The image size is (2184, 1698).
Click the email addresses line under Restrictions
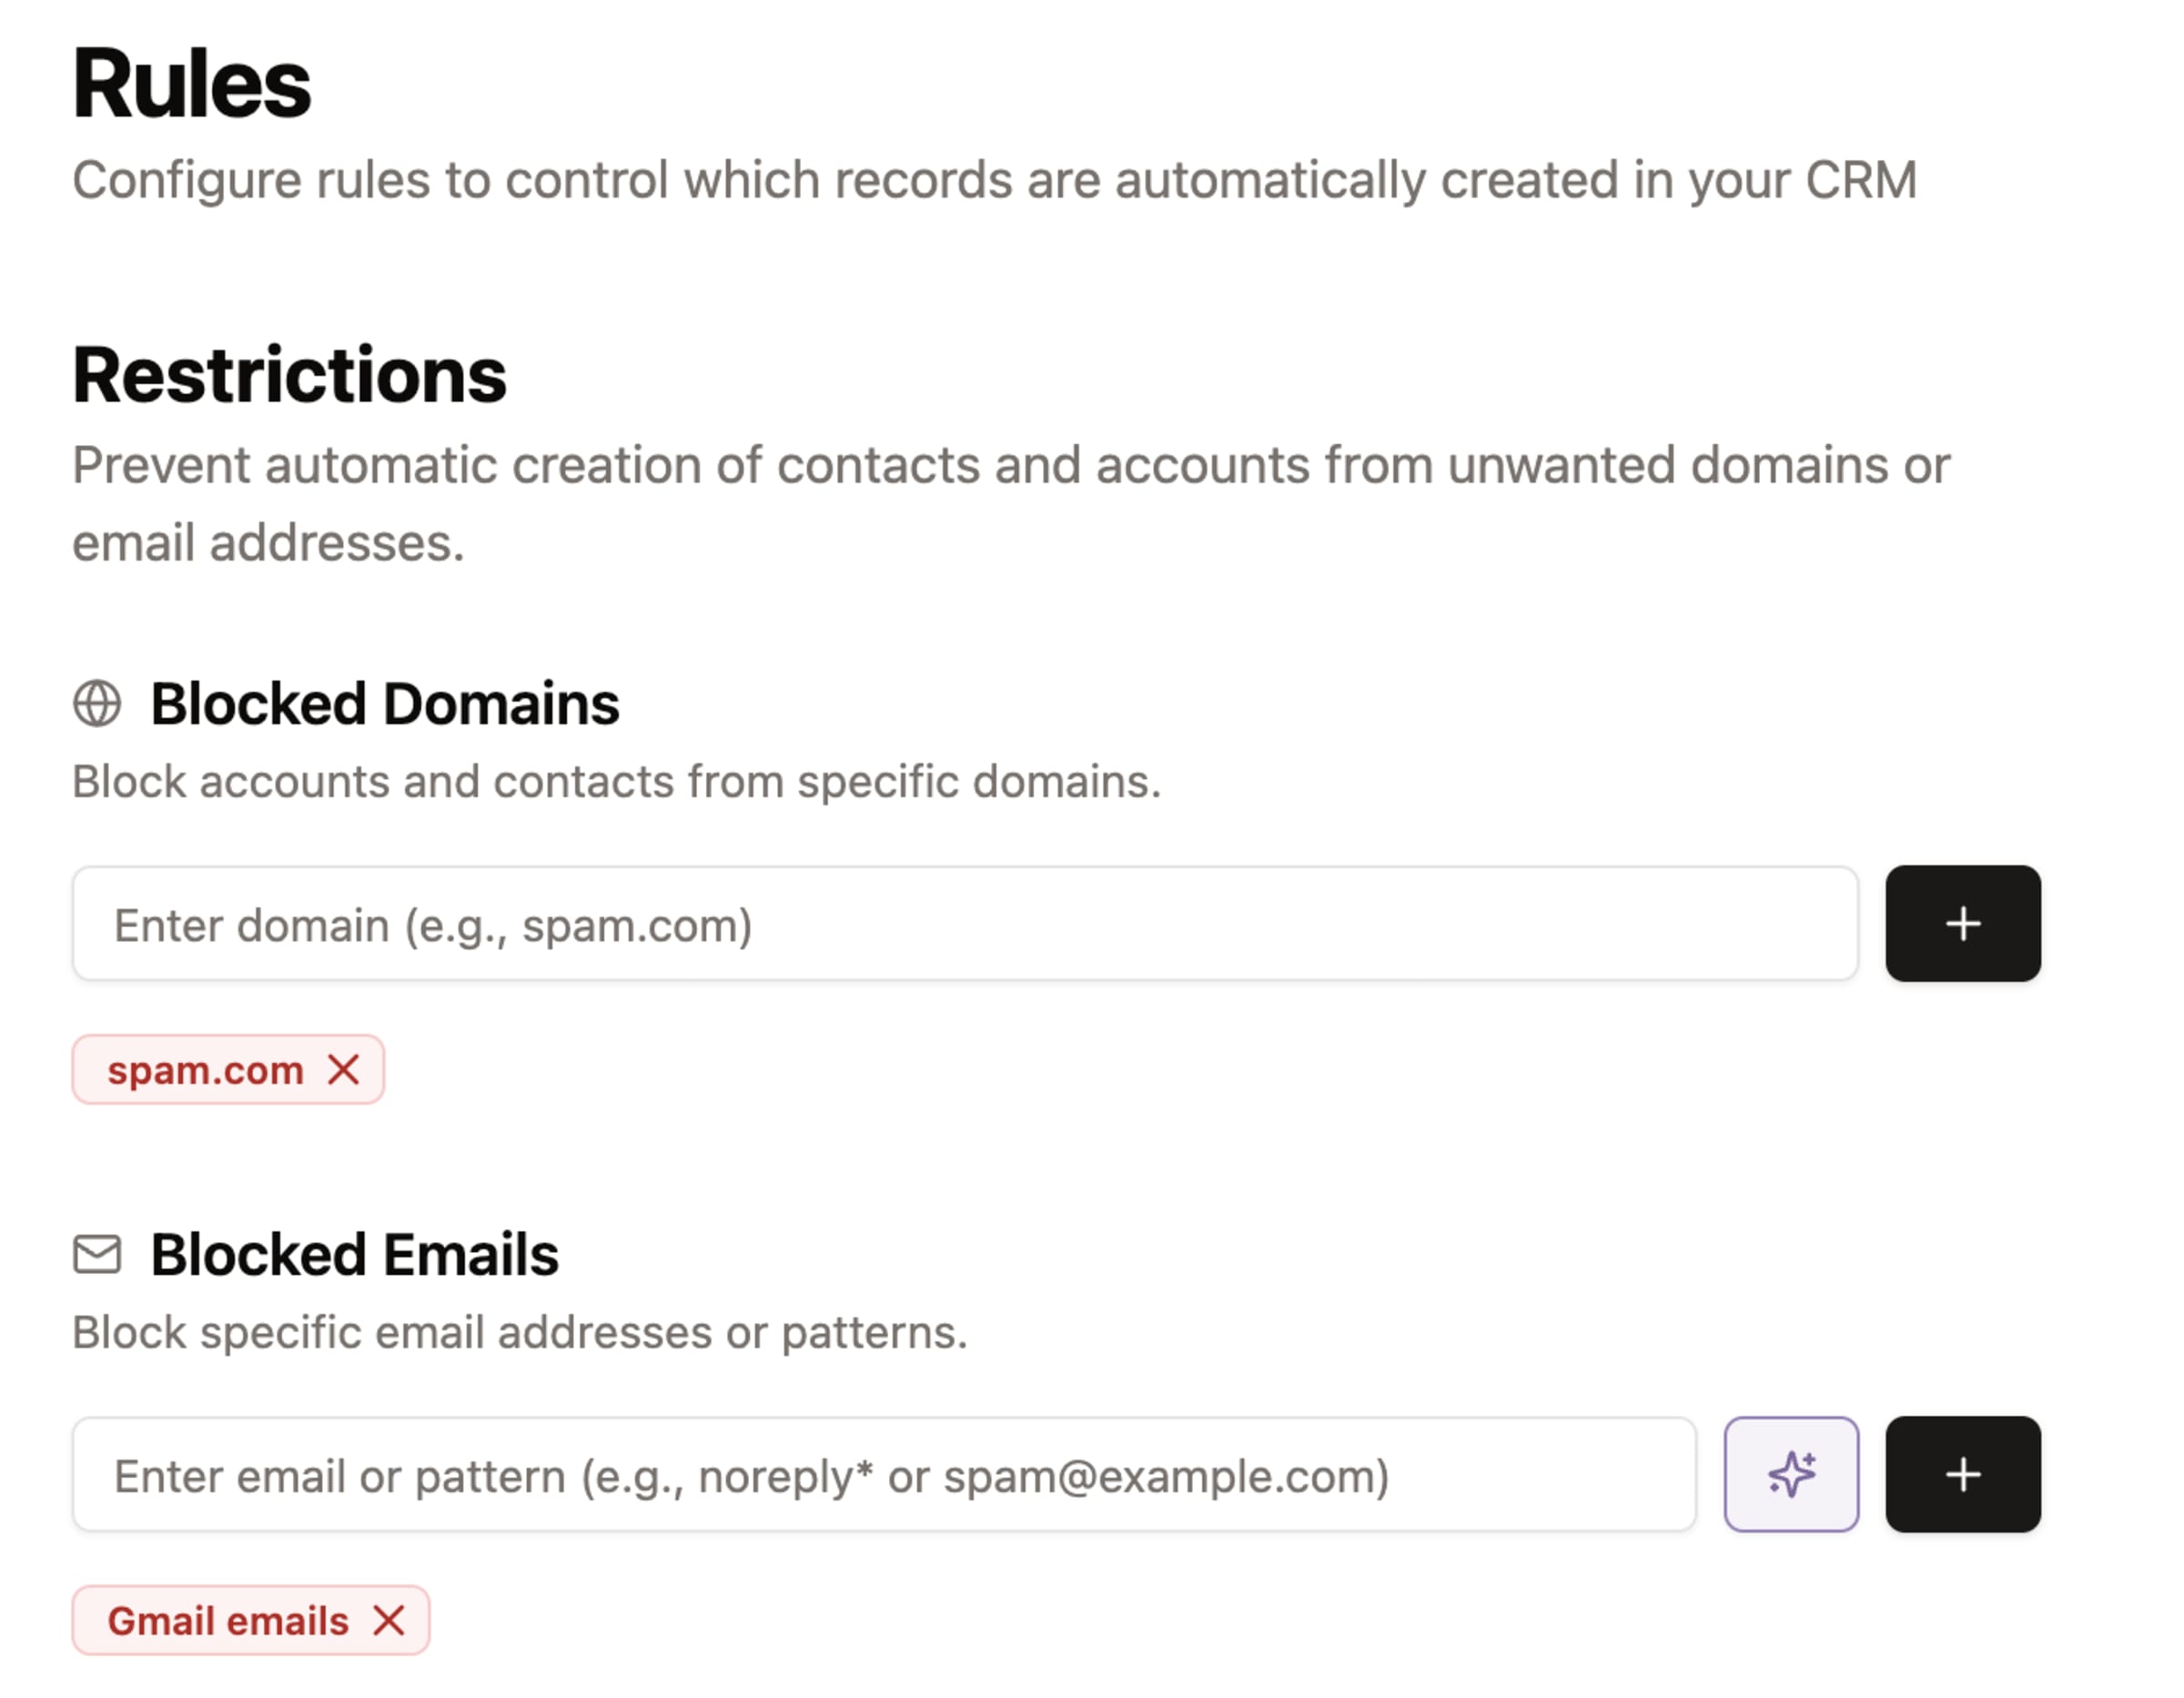coord(268,543)
